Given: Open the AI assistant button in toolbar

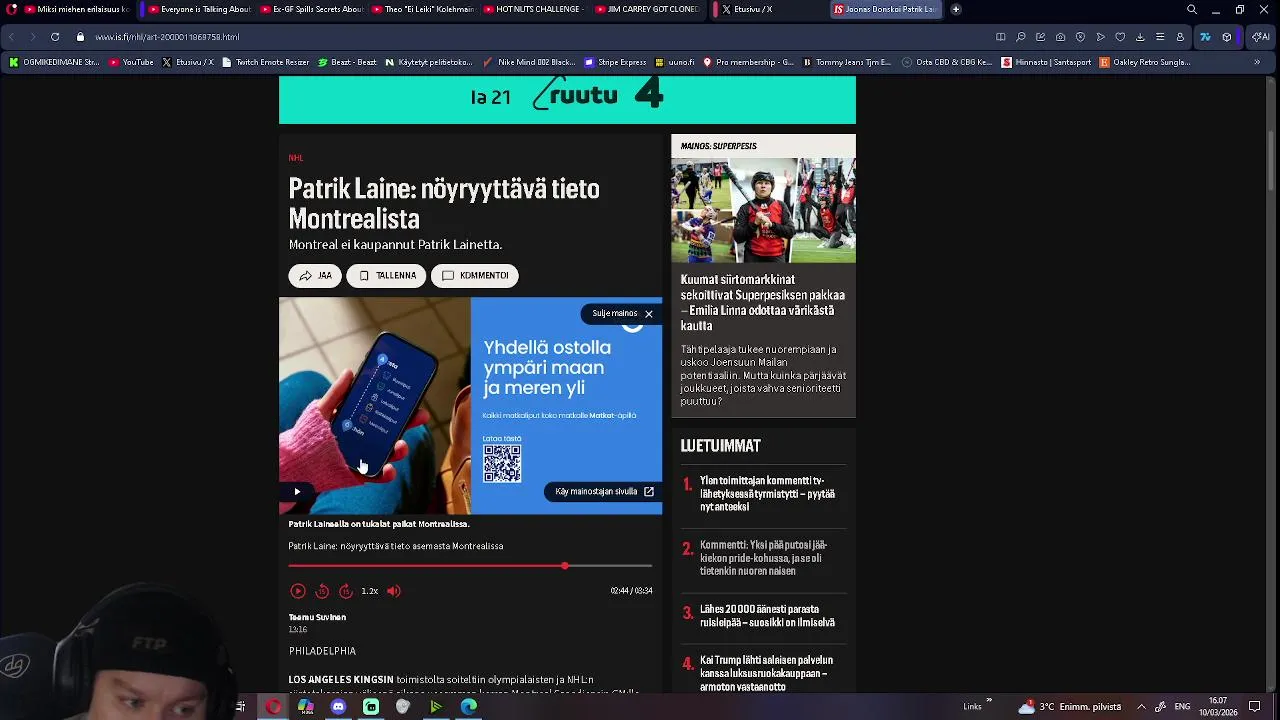Looking at the screenshot, I should (1260, 37).
